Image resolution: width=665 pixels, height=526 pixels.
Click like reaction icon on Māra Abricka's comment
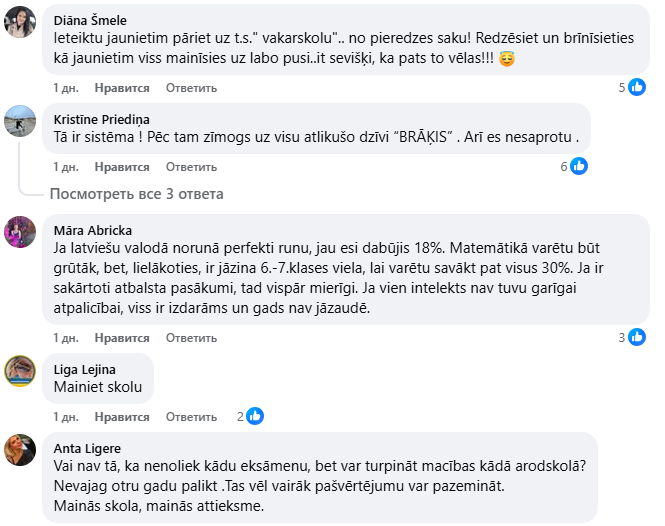(x=637, y=337)
